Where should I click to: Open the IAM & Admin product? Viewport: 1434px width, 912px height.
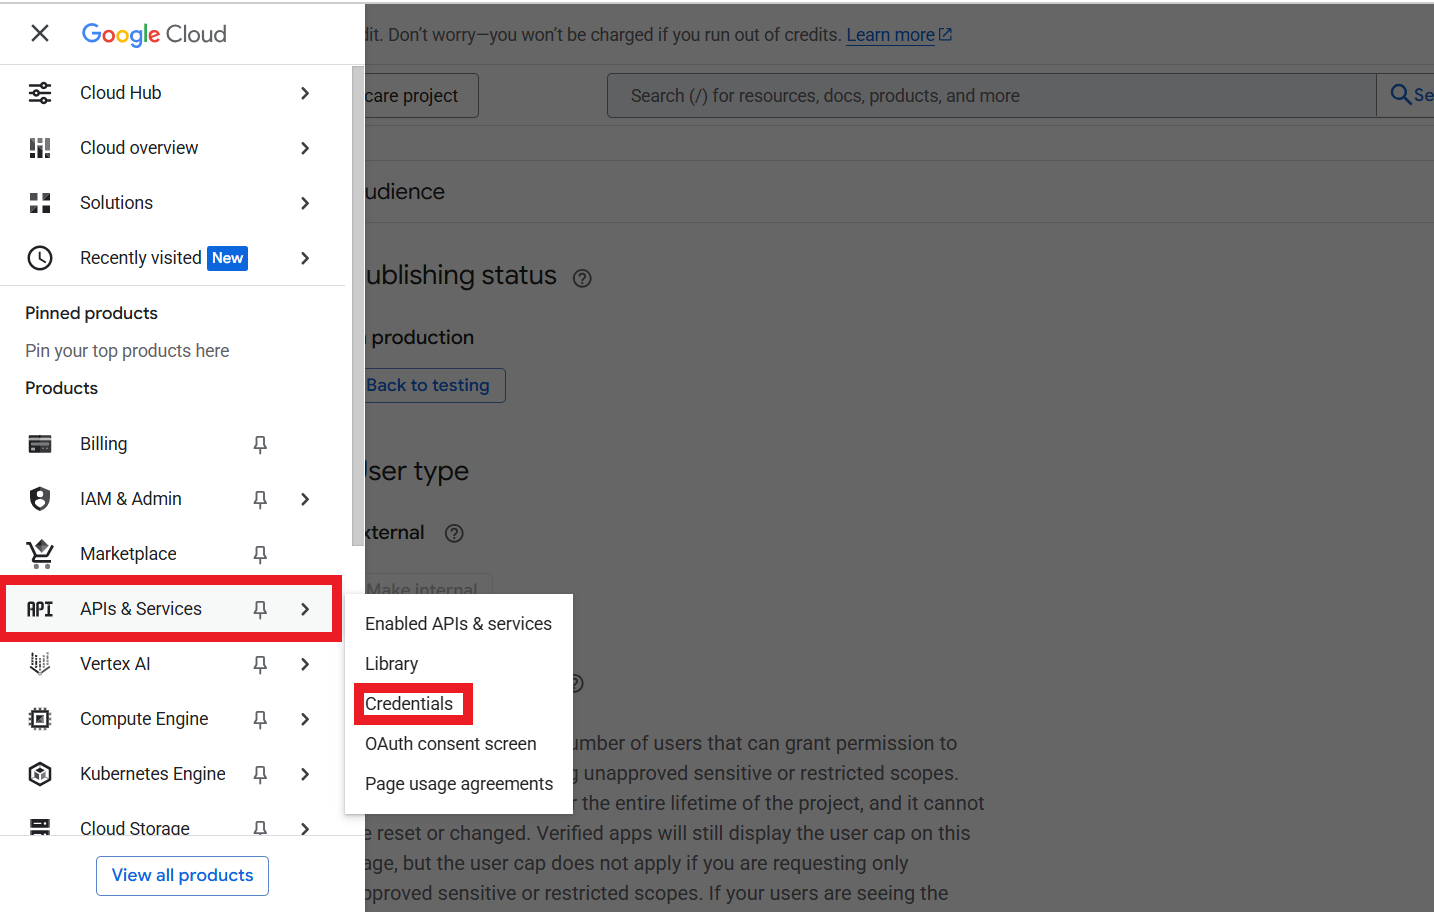point(131,499)
